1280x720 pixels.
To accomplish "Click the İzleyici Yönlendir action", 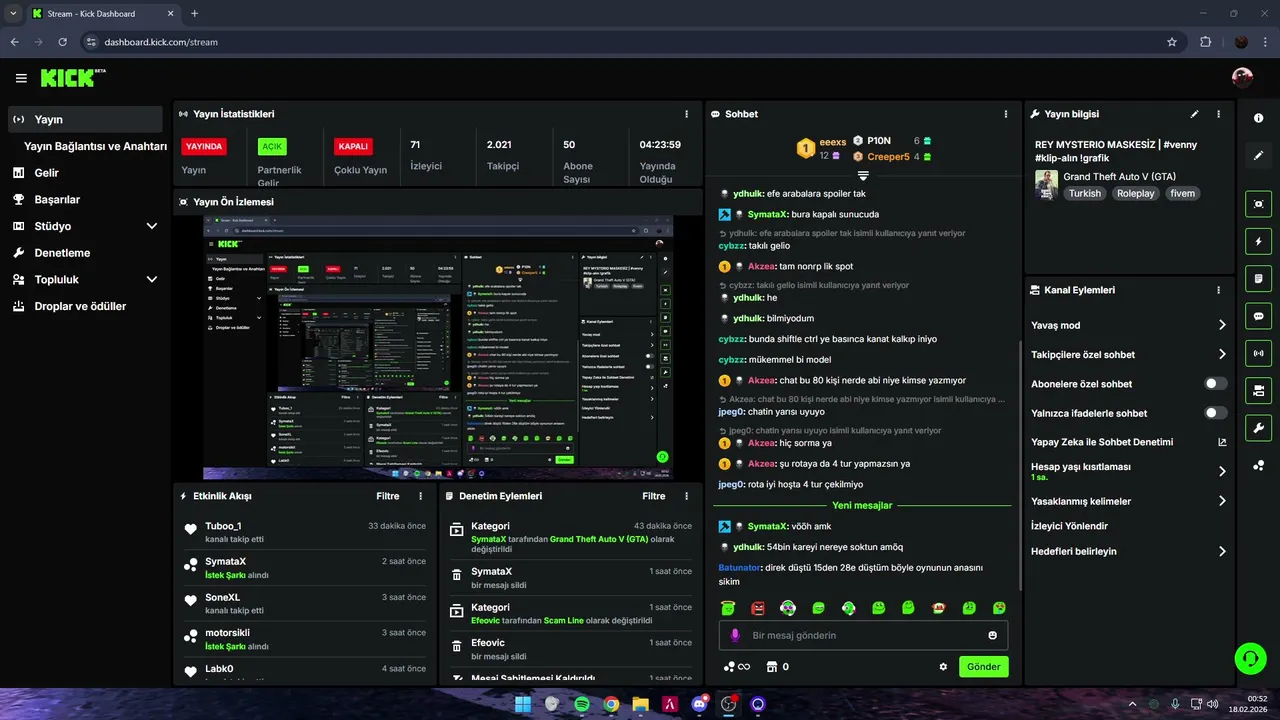I will tap(1069, 526).
